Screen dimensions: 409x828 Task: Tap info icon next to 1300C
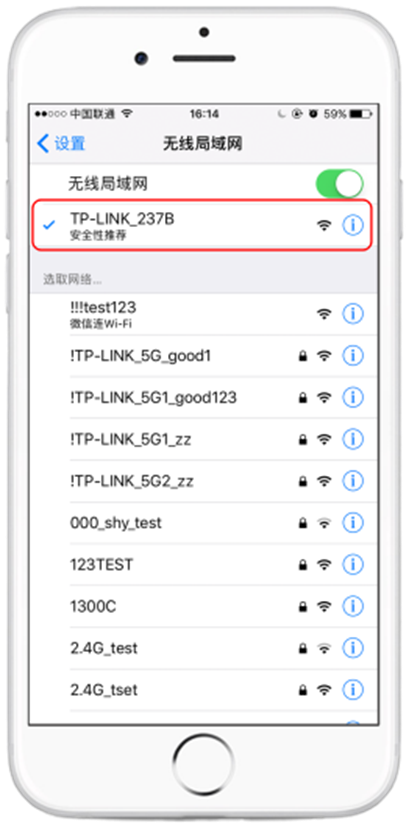point(353,606)
